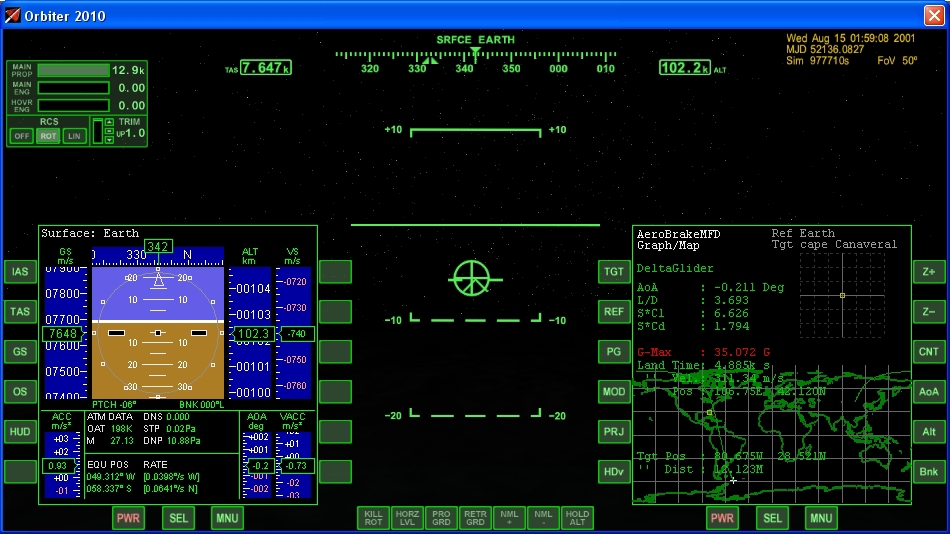The height and width of the screenshot is (534, 950).
Task: Click trim up arrow stepper
Action: (x=109, y=123)
